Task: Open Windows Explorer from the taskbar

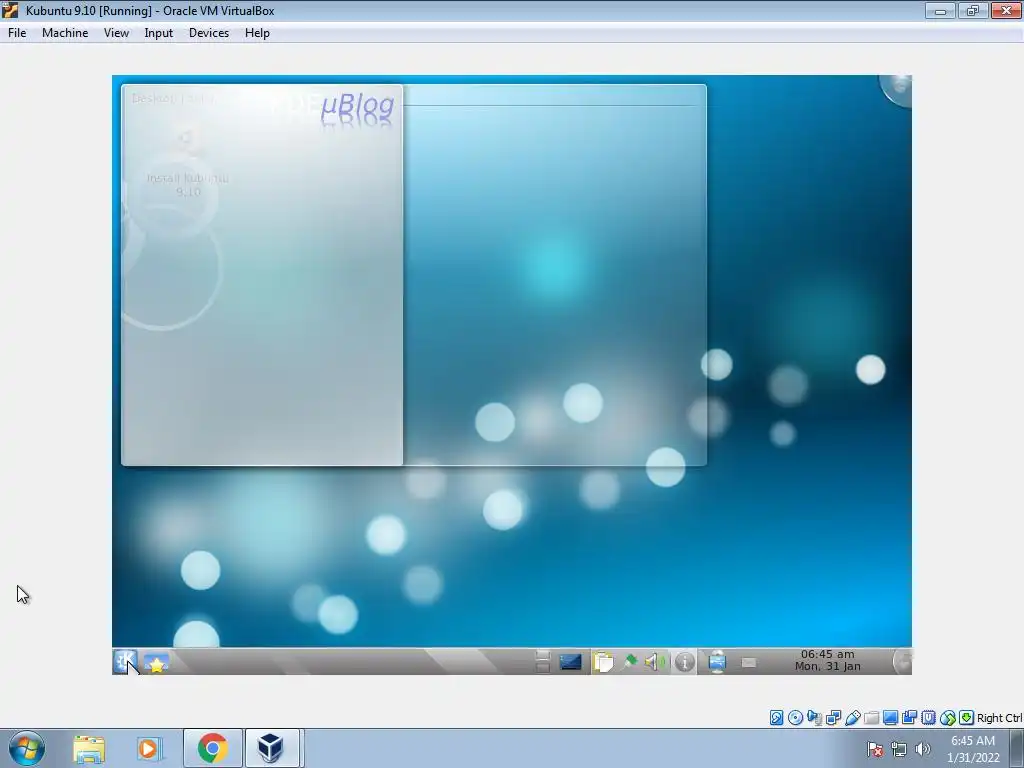Action: [89, 748]
